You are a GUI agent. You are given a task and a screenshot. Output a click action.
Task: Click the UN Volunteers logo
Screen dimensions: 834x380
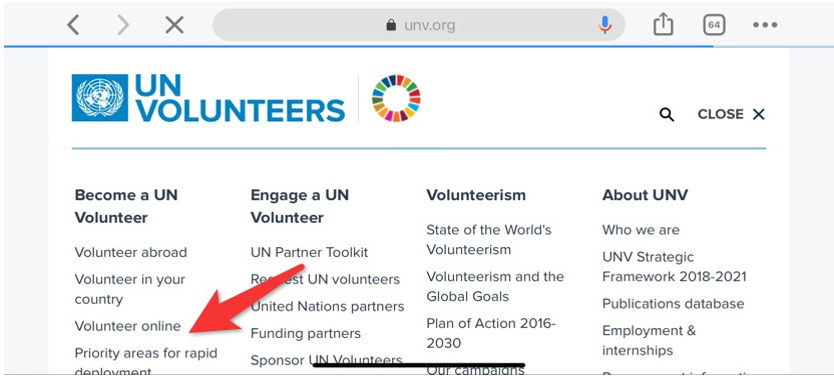208,98
